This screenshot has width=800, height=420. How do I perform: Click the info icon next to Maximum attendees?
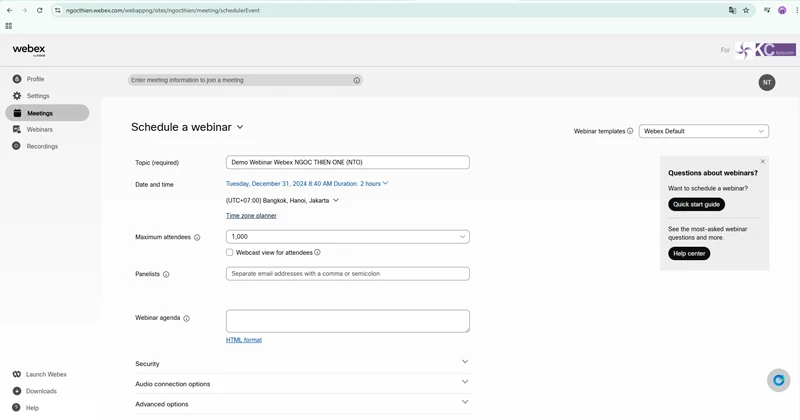pos(197,237)
